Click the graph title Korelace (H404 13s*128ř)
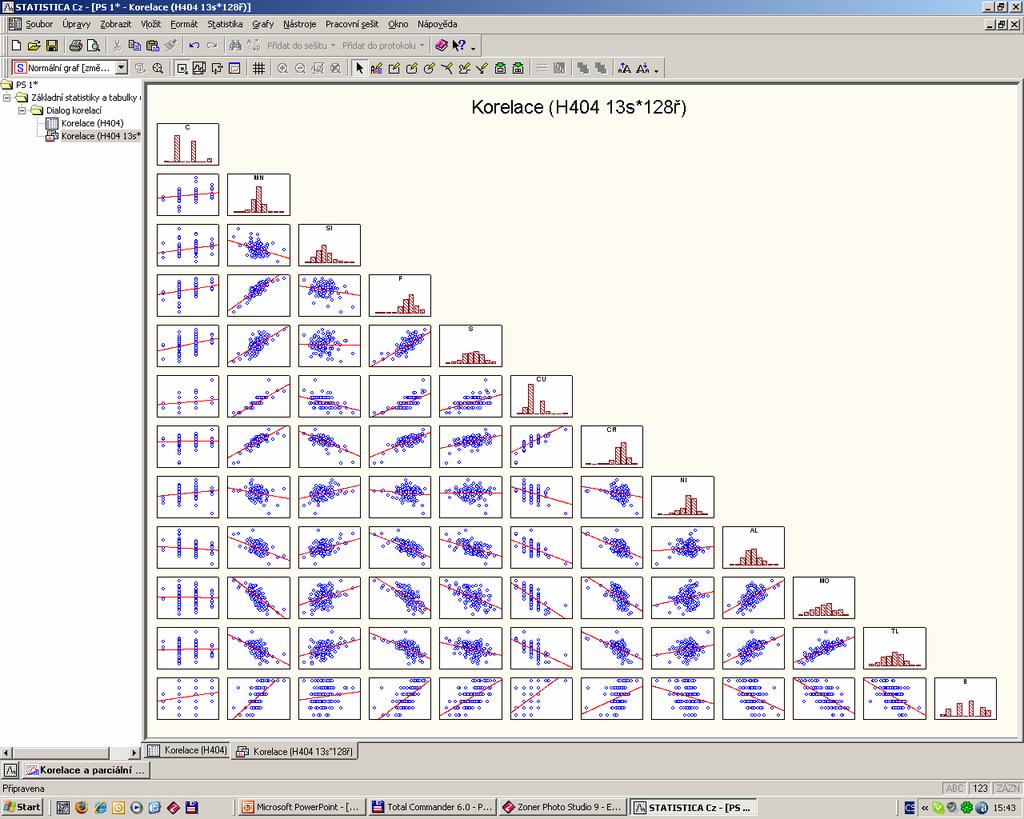1024x819 pixels. pyautogui.click(x=579, y=107)
